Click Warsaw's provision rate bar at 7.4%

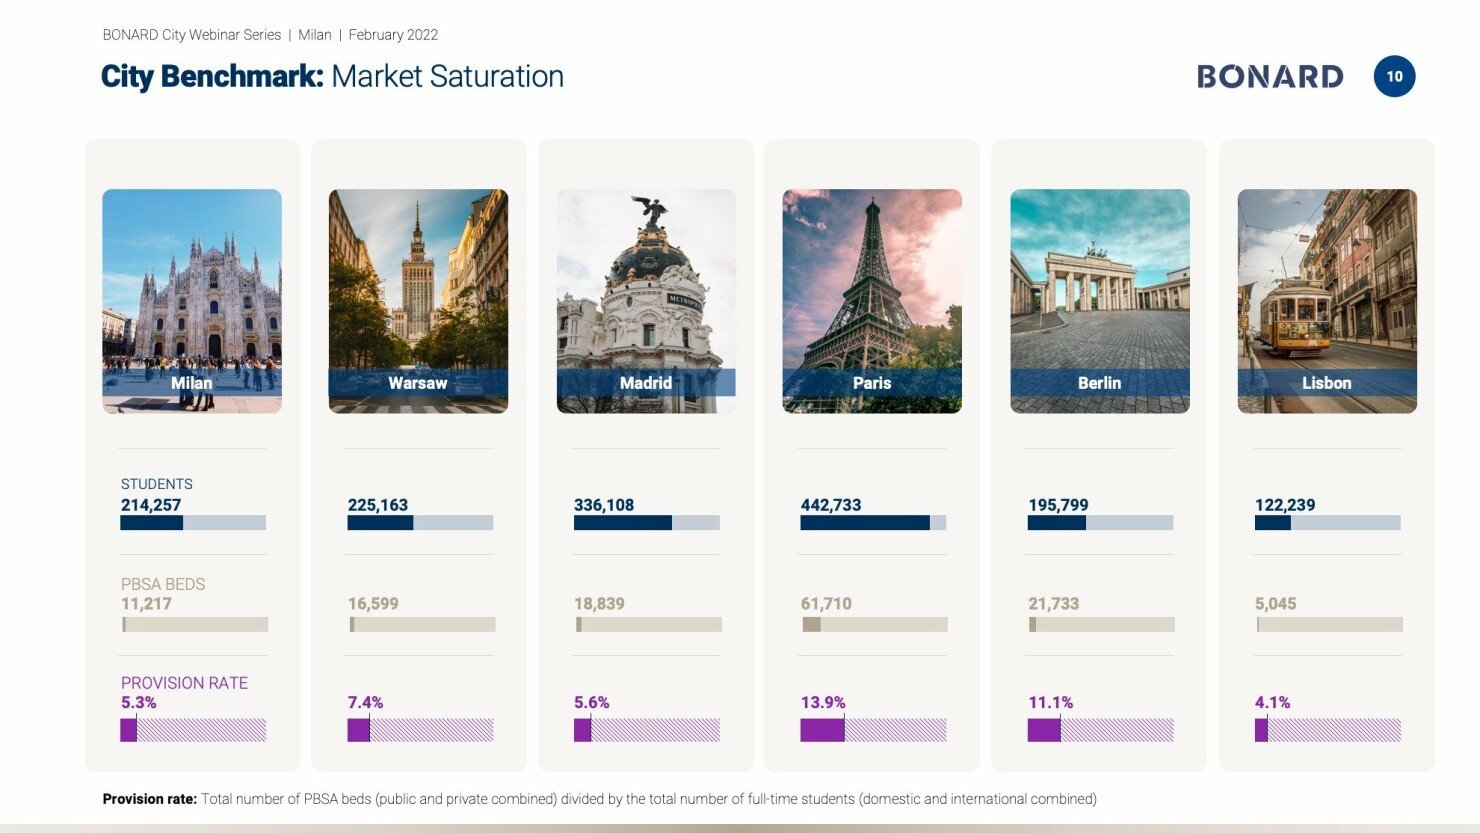click(420, 730)
